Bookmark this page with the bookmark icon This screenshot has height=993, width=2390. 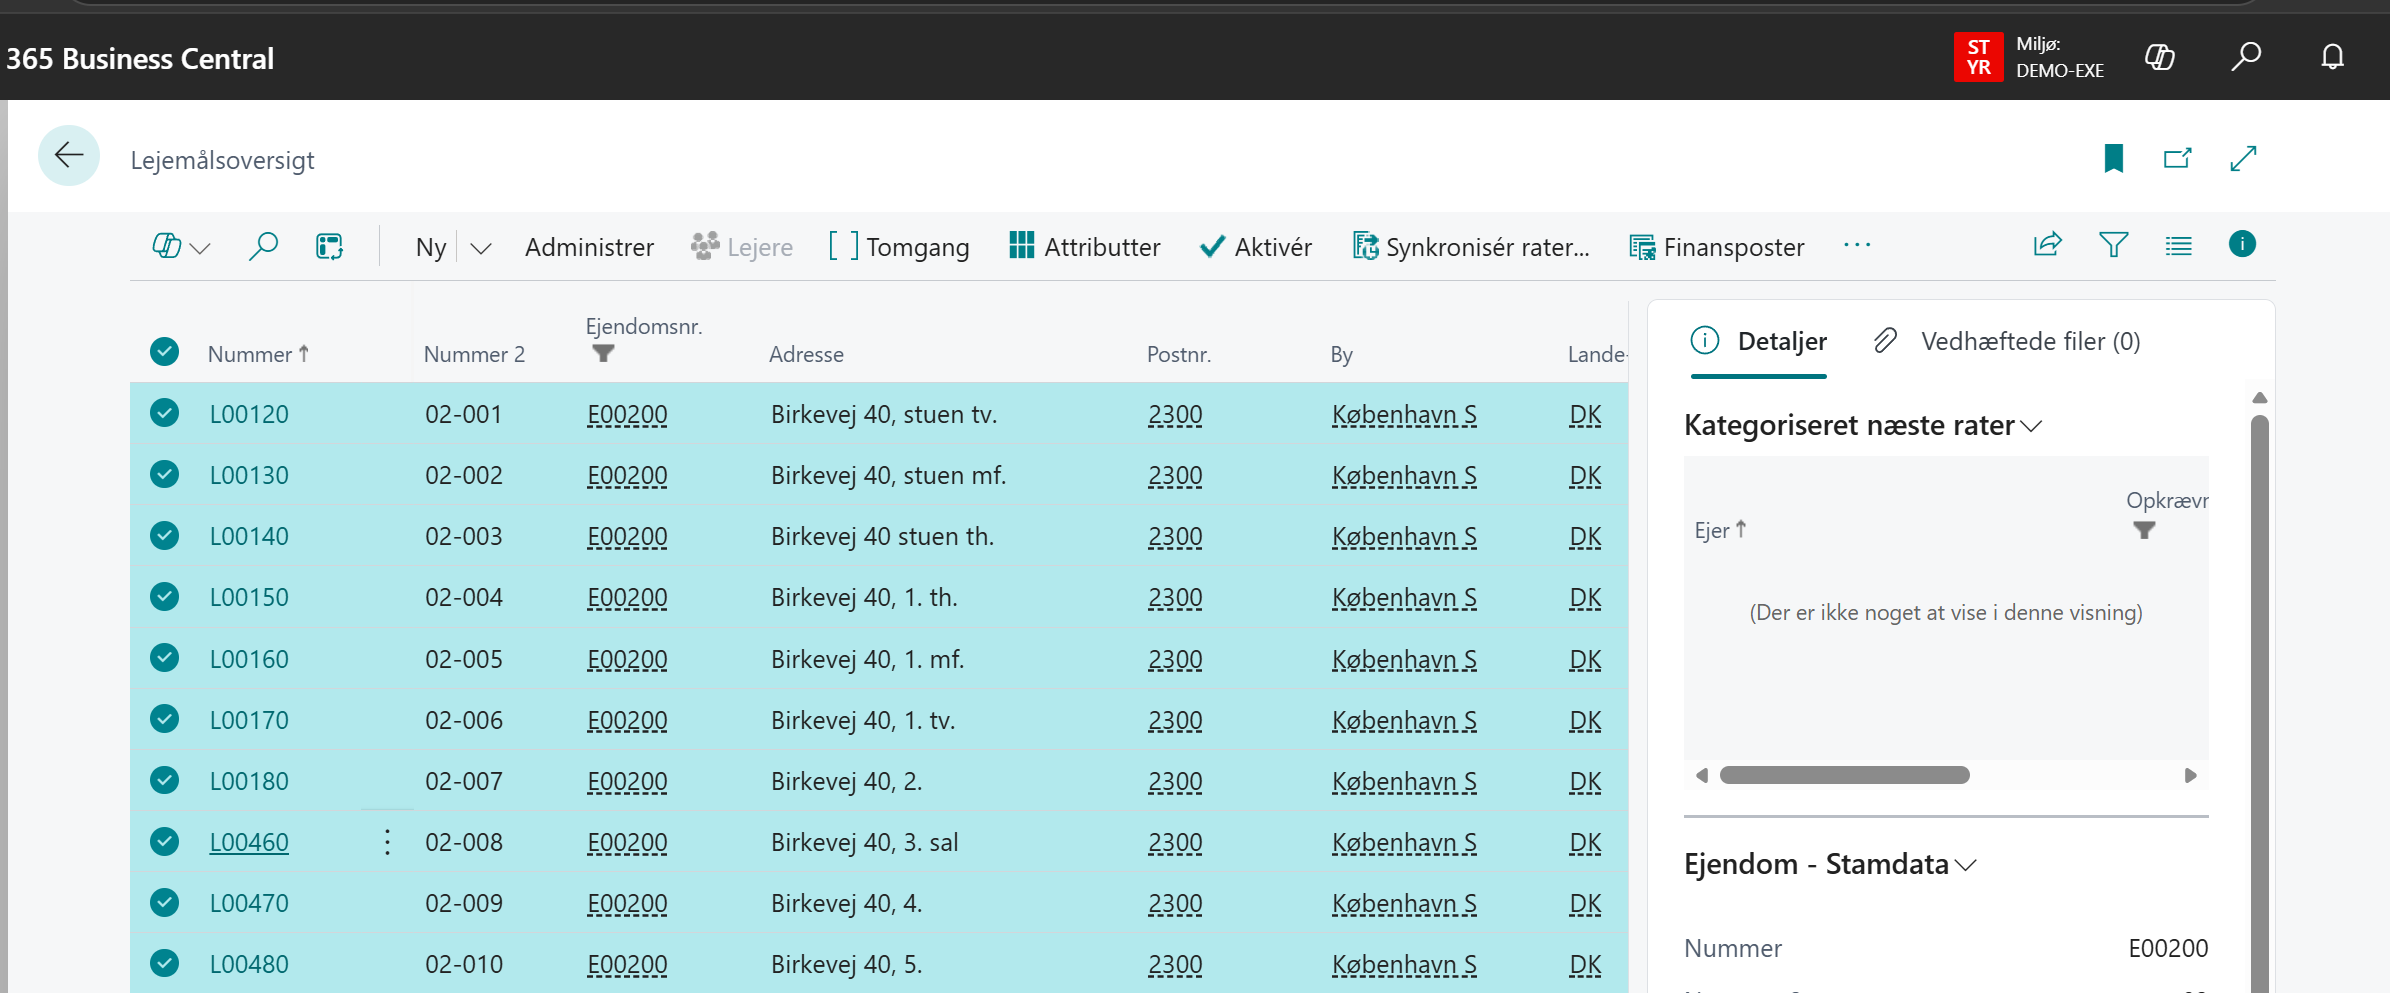2113,158
